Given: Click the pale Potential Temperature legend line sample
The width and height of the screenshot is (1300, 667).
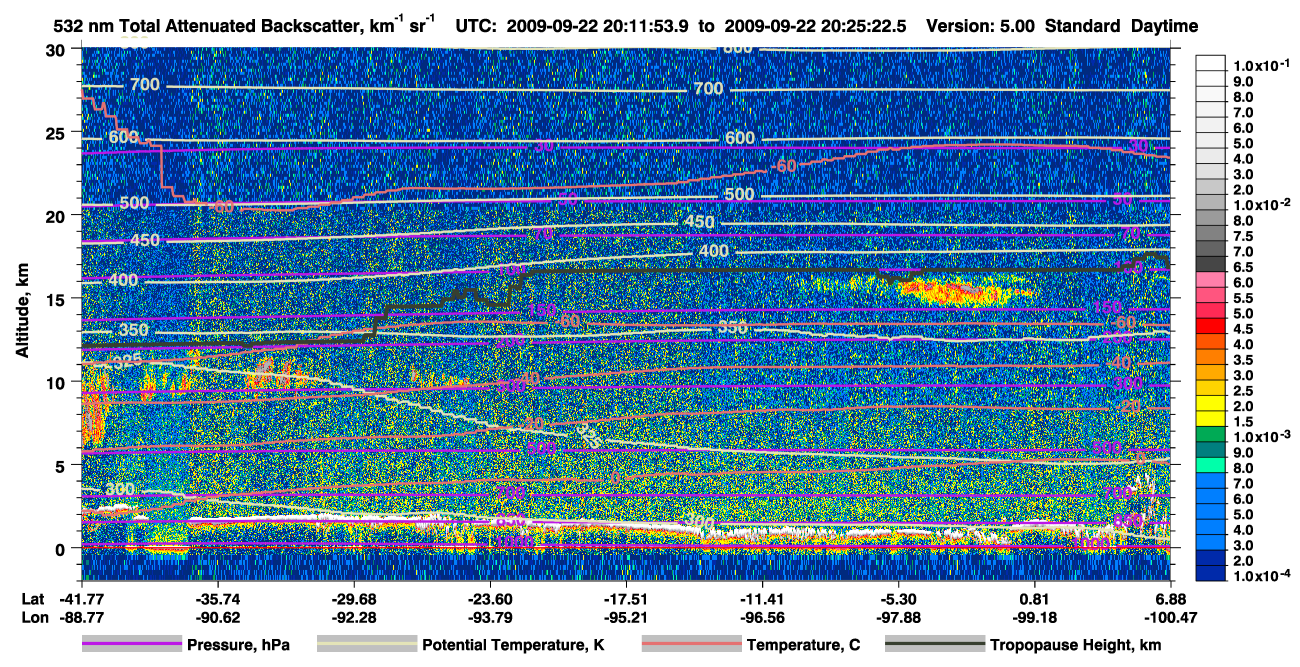Looking at the screenshot, I should coord(366,645).
